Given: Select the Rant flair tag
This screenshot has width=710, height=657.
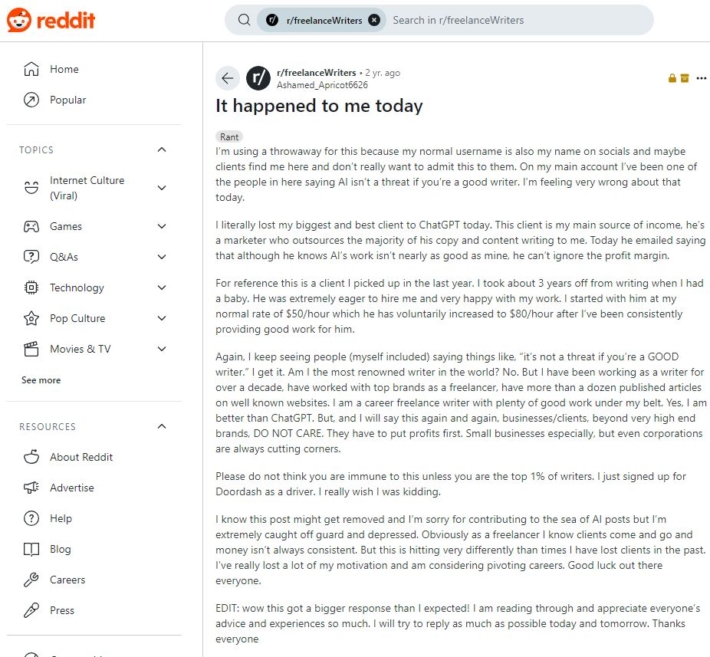Looking at the screenshot, I should coord(229,137).
